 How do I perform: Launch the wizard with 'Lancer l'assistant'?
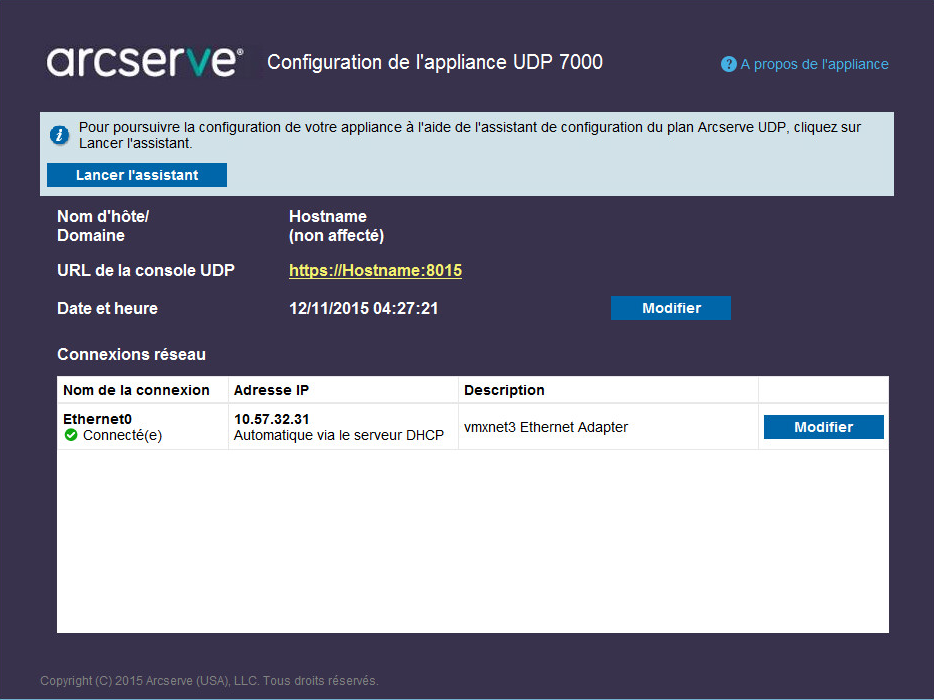(137, 175)
